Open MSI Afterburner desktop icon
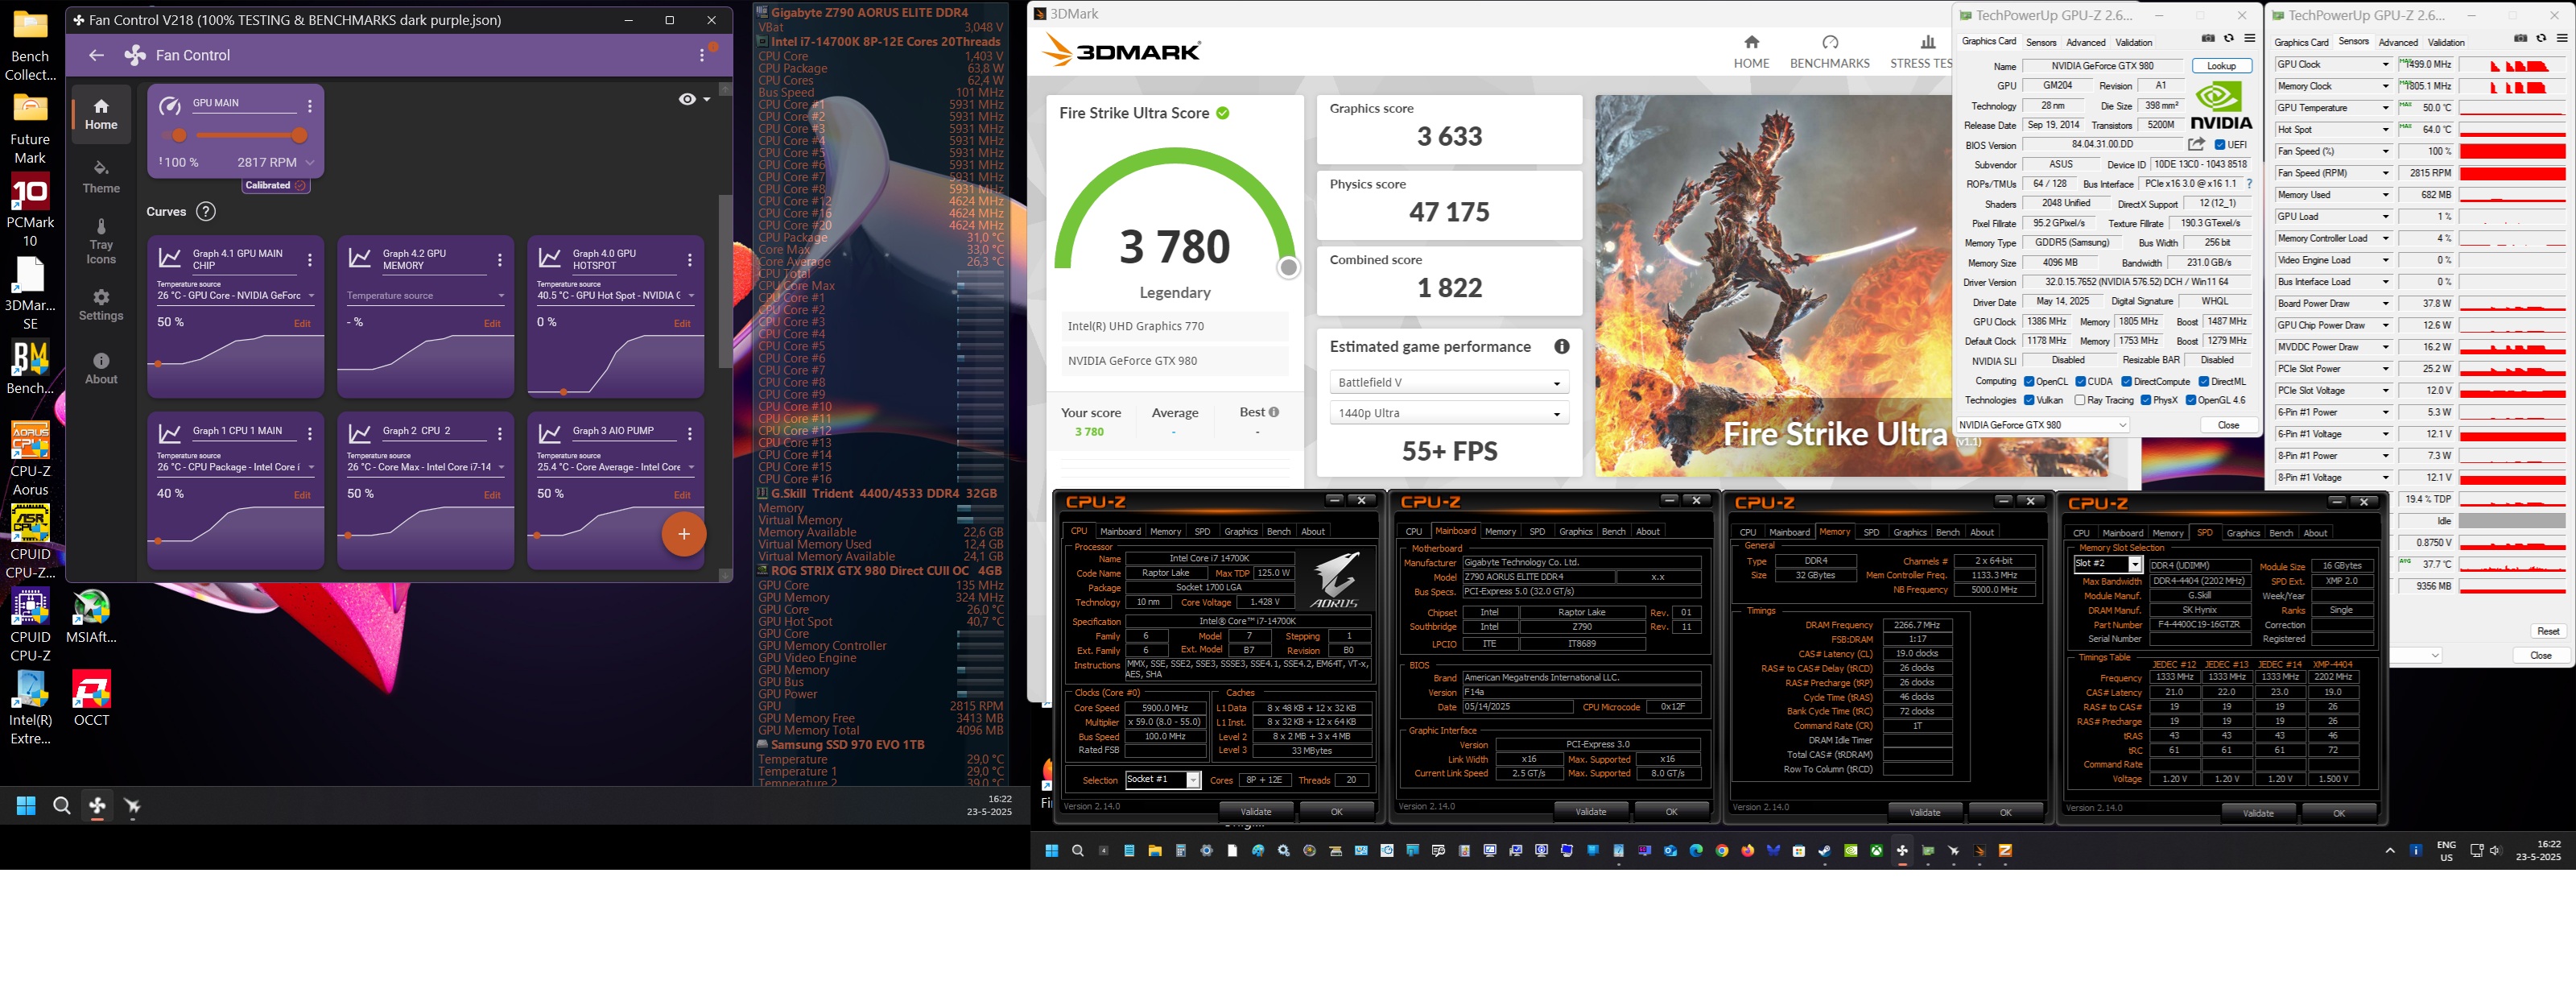 point(91,616)
